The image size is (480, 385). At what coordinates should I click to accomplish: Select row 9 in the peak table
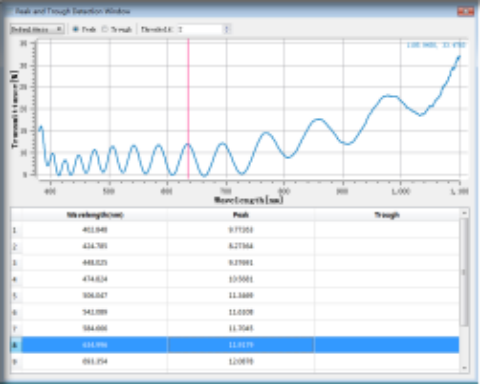pyautogui.click(x=235, y=361)
